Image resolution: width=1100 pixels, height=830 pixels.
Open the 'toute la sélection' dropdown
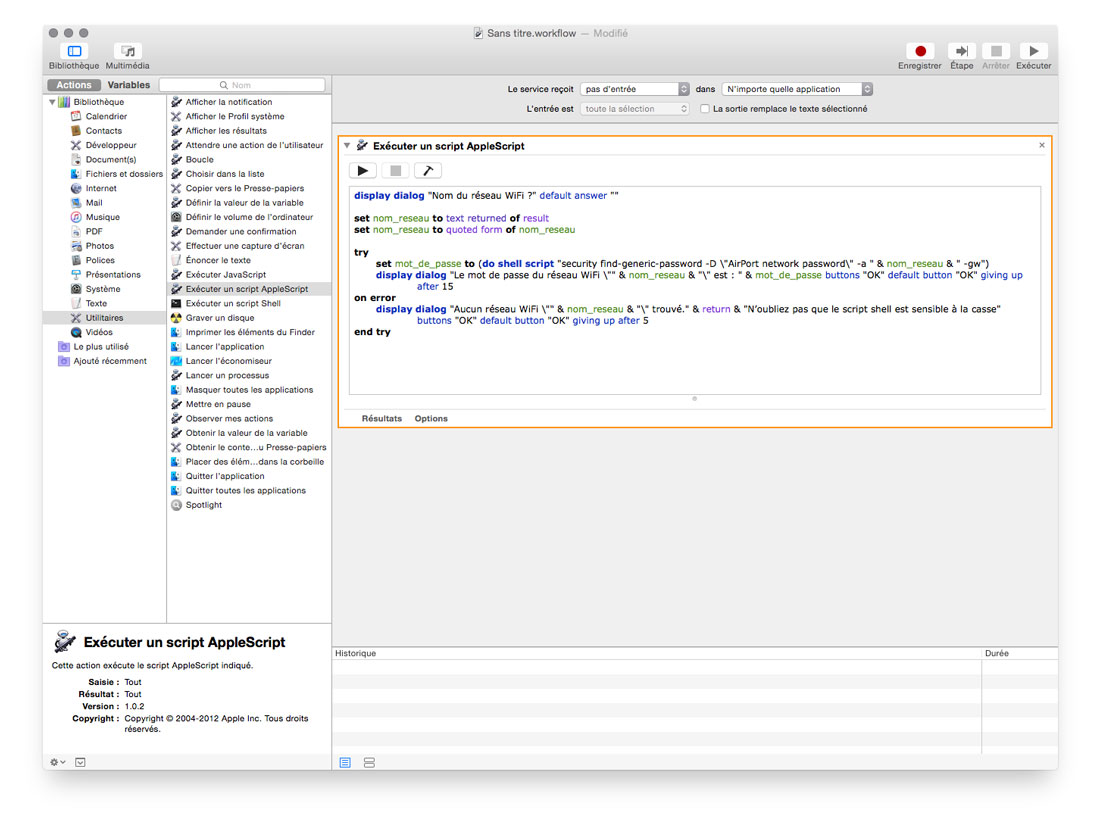point(635,109)
